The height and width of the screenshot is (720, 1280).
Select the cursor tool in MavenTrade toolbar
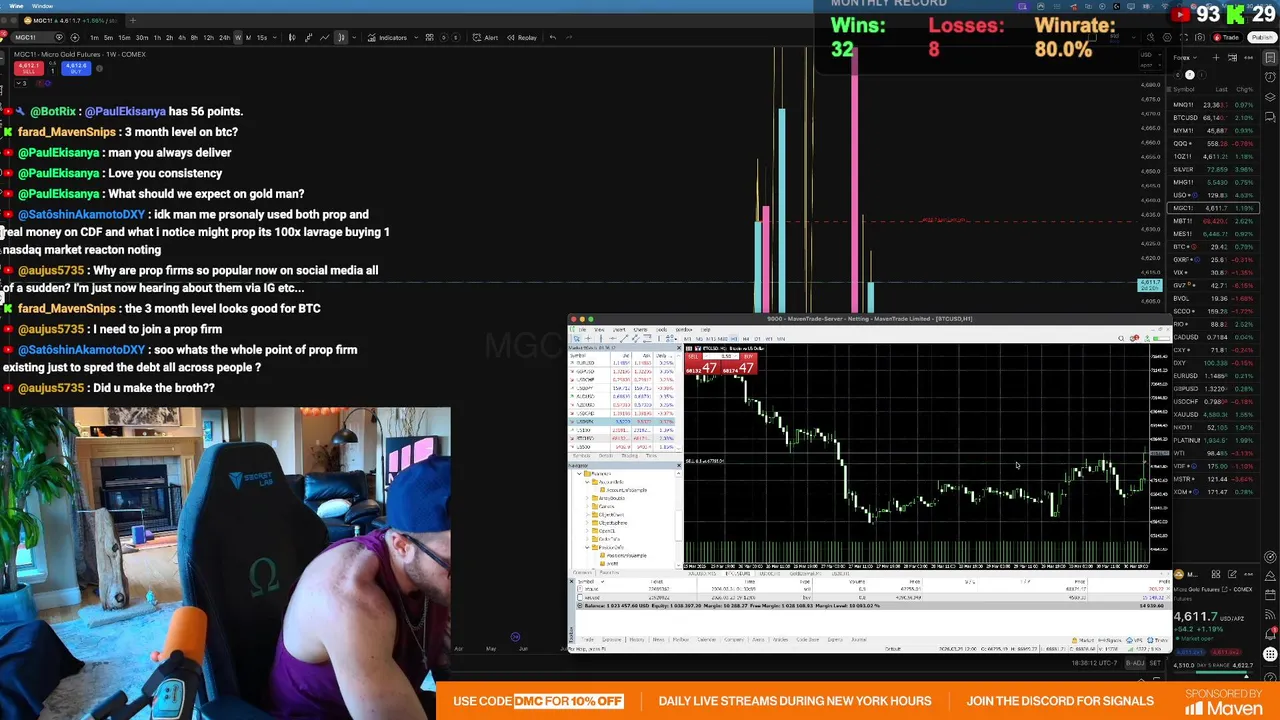(577, 339)
